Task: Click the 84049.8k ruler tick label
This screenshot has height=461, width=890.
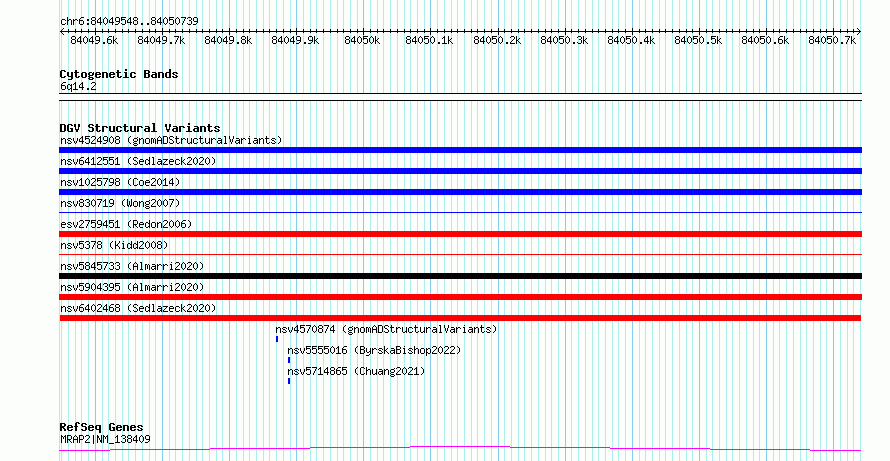Action: click(228, 40)
